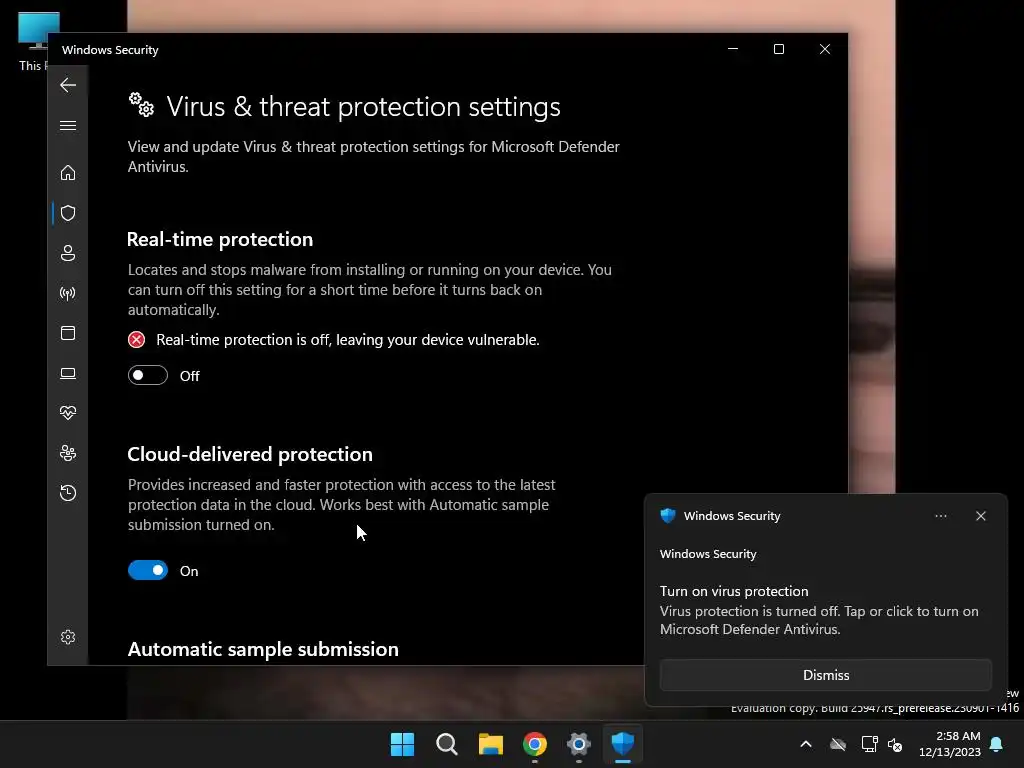The image size is (1024, 768).
Task: Open This PC desktop icon
Action: pyautogui.click(x=33, y=41)
